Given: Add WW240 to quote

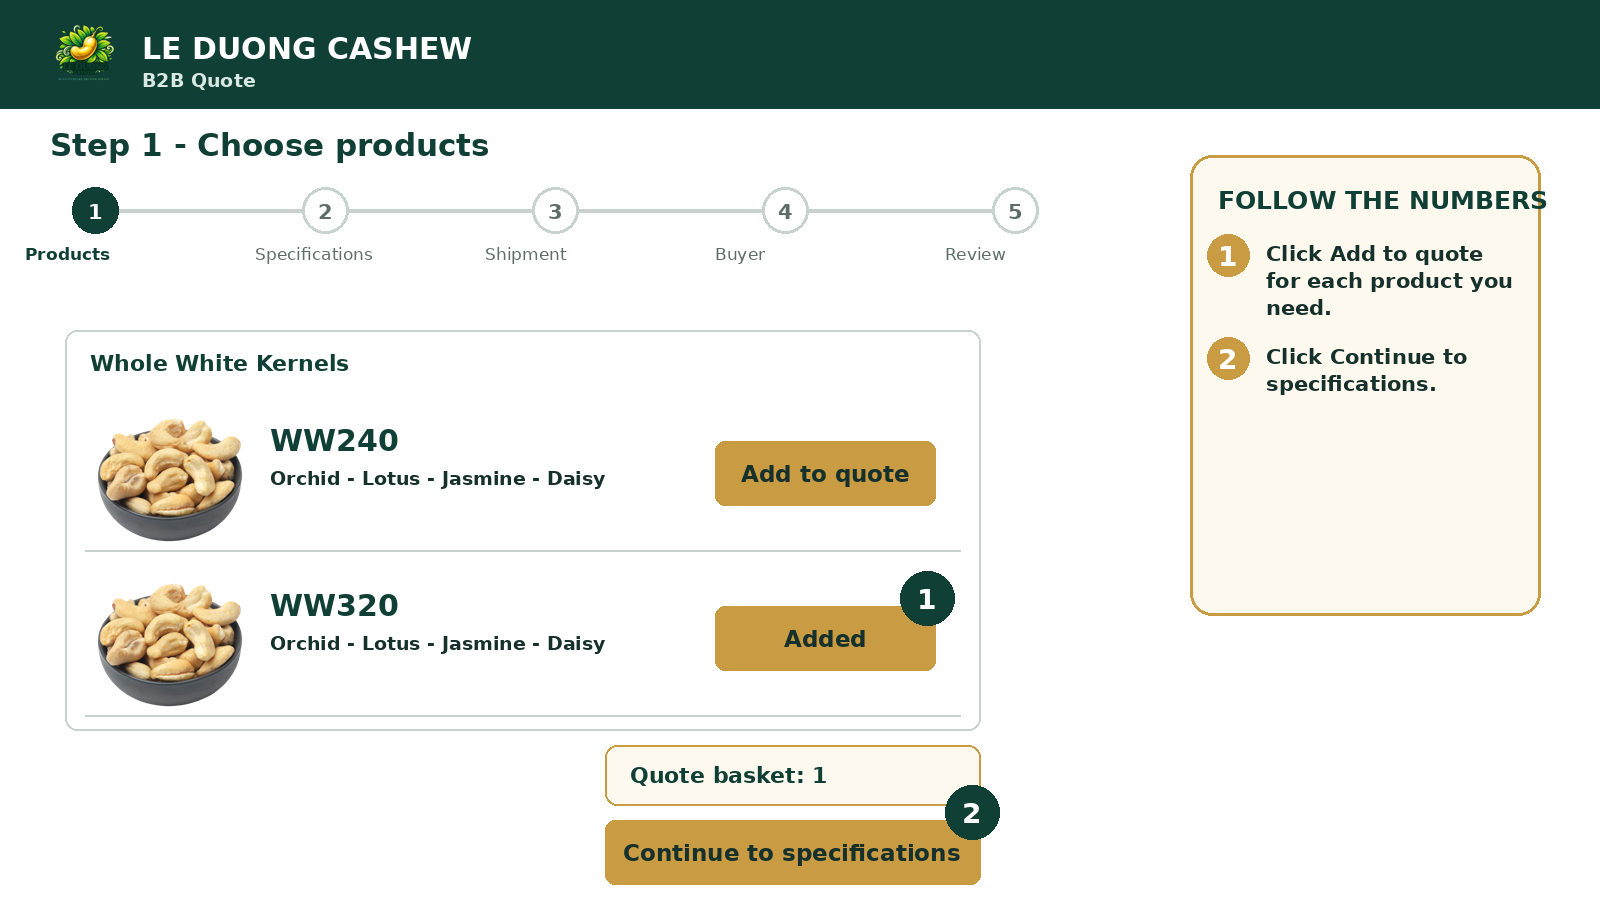Looking at the screenshot, I should coord(825,473).
